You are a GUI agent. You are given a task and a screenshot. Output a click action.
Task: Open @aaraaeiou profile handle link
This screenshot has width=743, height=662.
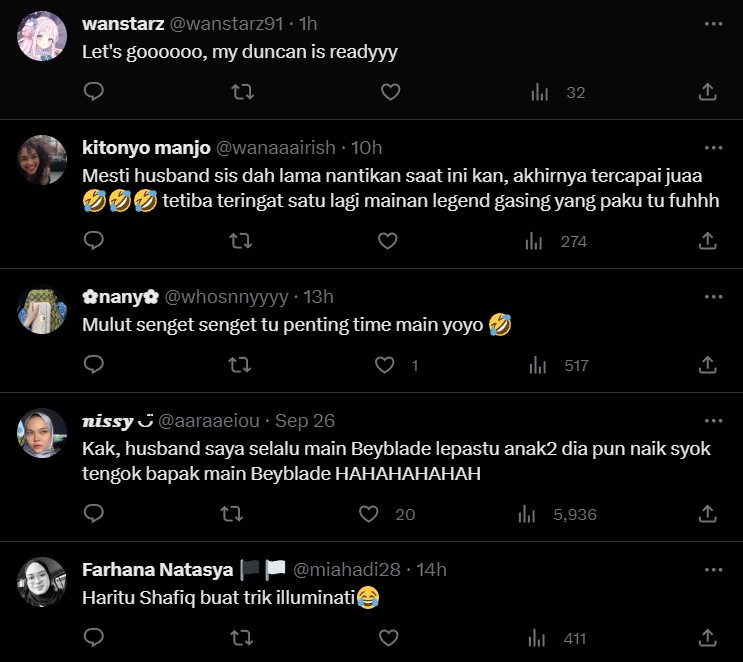209,421
